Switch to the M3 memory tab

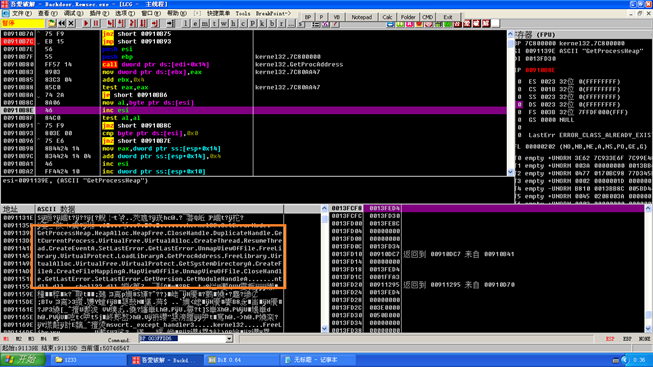coord(31,339)
